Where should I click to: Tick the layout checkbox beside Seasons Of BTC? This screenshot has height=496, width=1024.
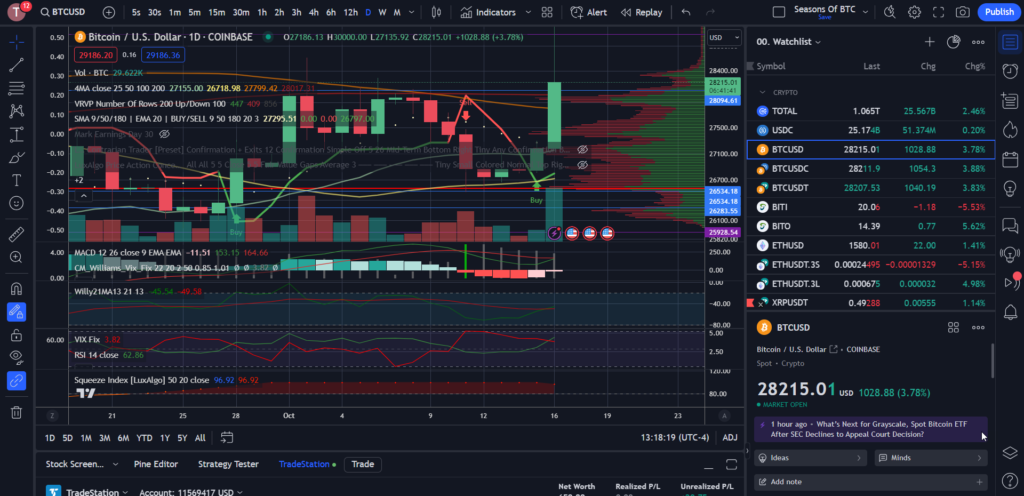pos(778,12)
